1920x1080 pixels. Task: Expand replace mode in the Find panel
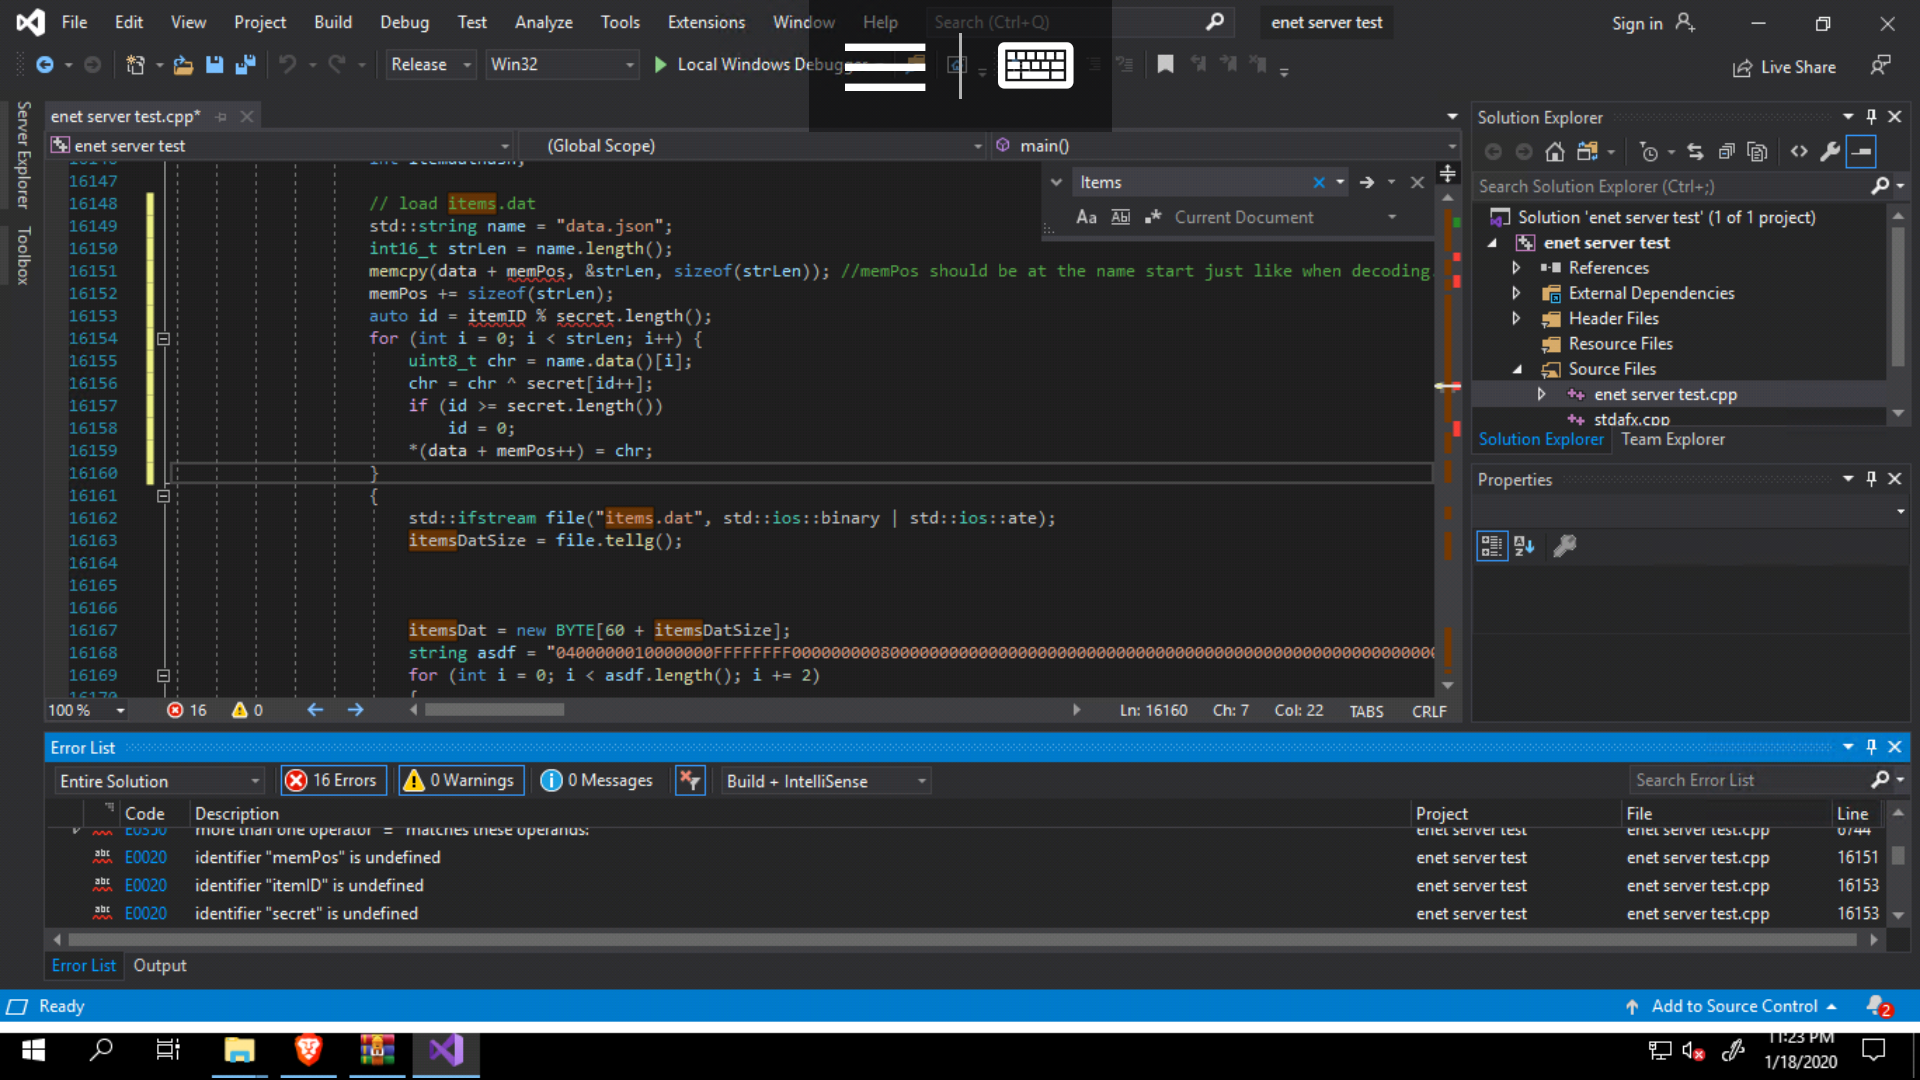[1056, 182]
